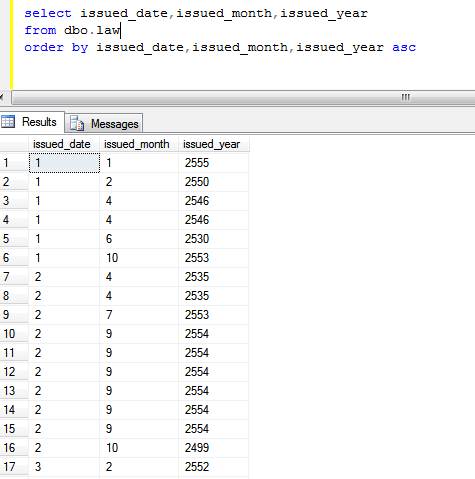Click issued_year cell 2552 in row 17
Image resolution: width=475 pixels, height=479 pixels.
click(213, 467)
